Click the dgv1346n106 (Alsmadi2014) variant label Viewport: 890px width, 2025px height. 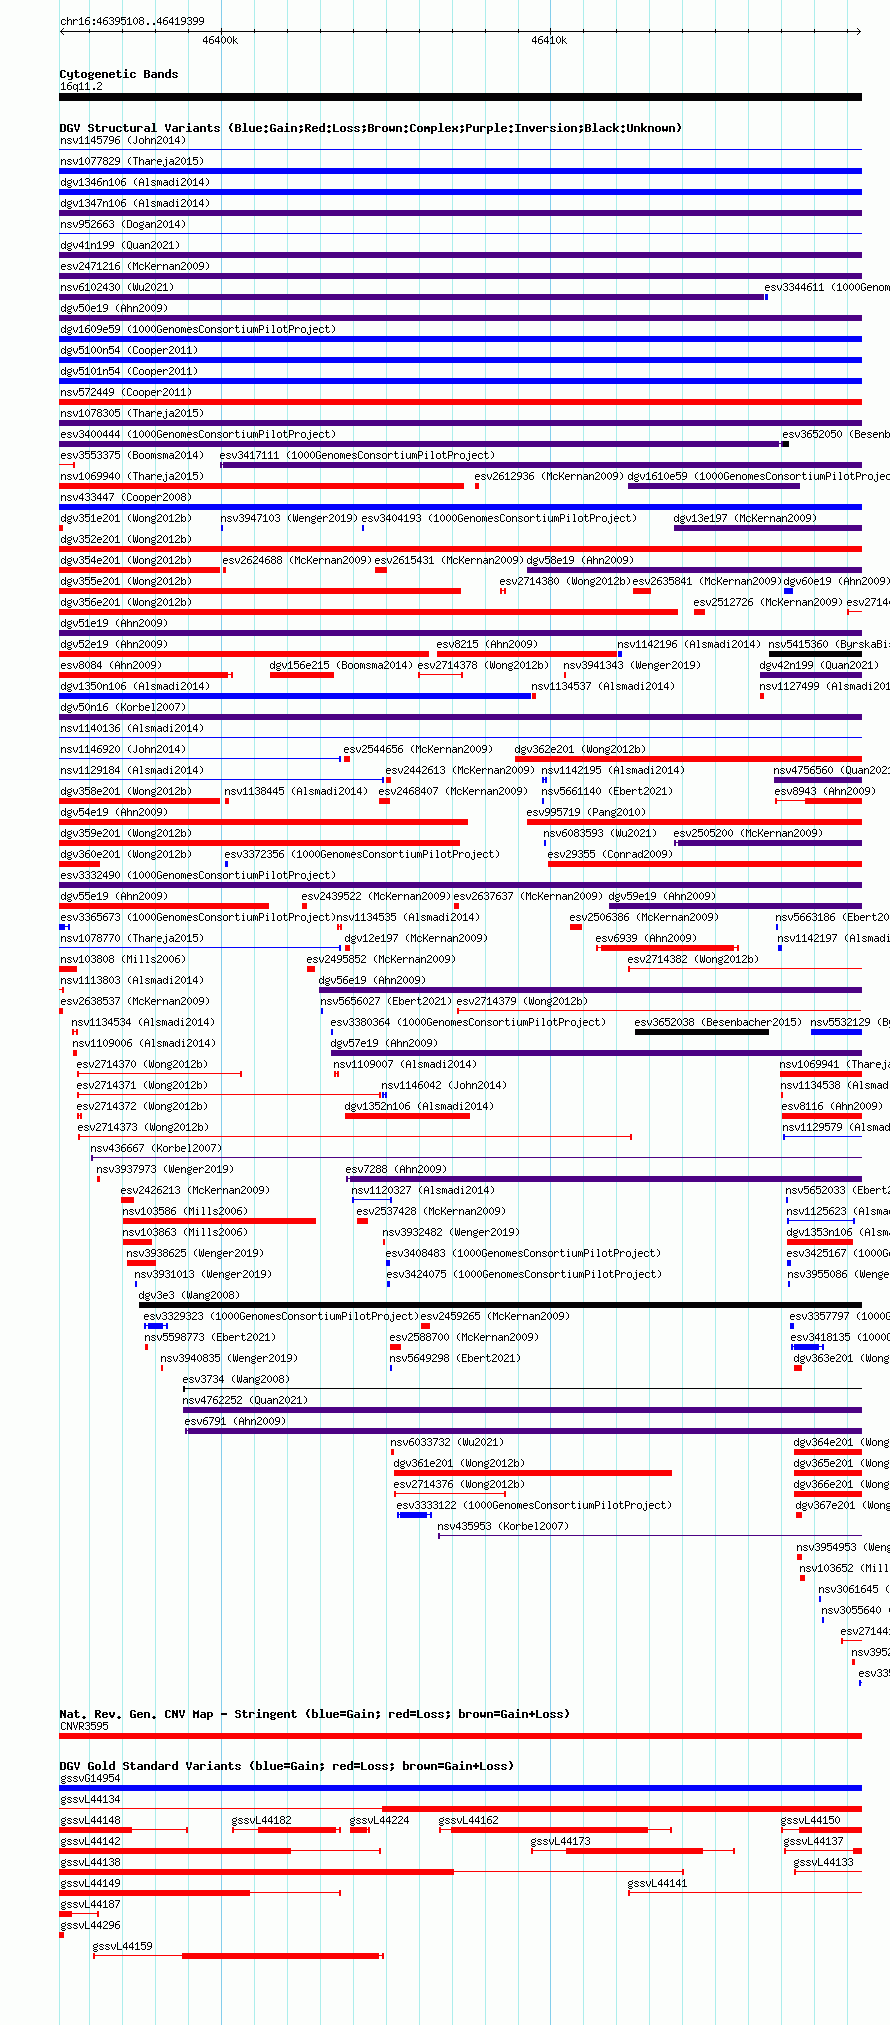coord(134,182)
